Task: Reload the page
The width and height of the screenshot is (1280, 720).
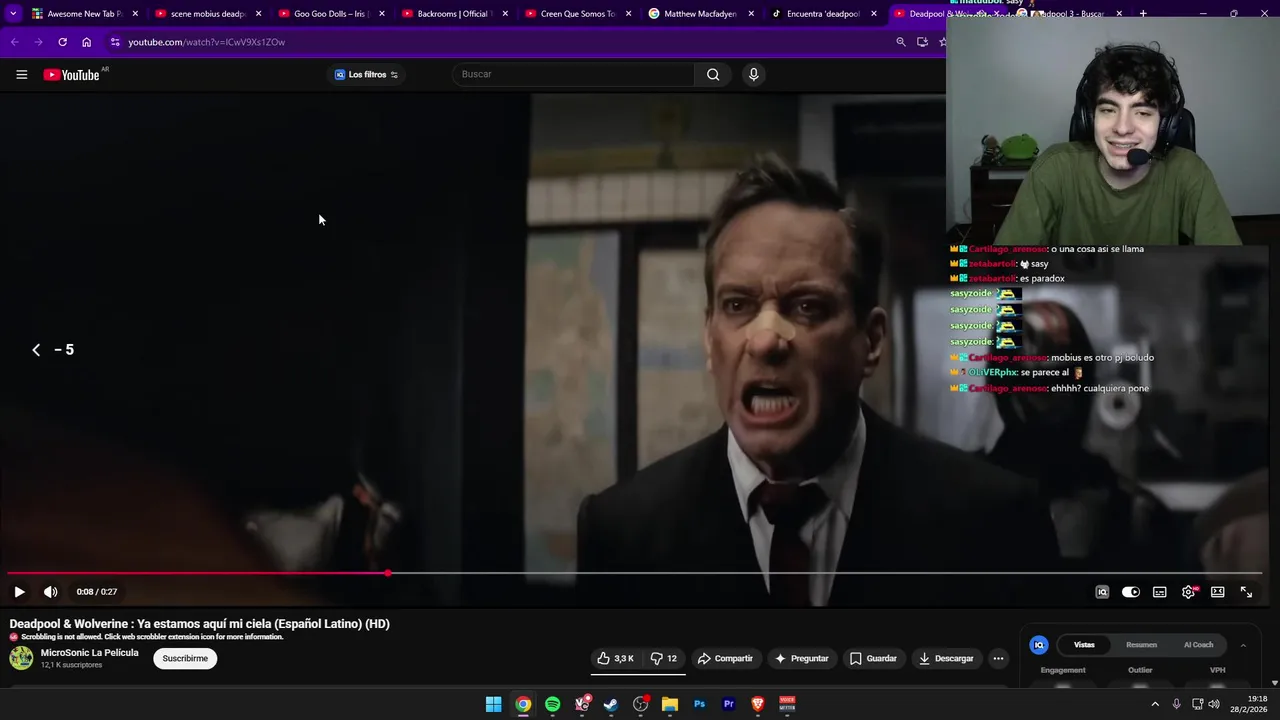Action: click(62, 42)
